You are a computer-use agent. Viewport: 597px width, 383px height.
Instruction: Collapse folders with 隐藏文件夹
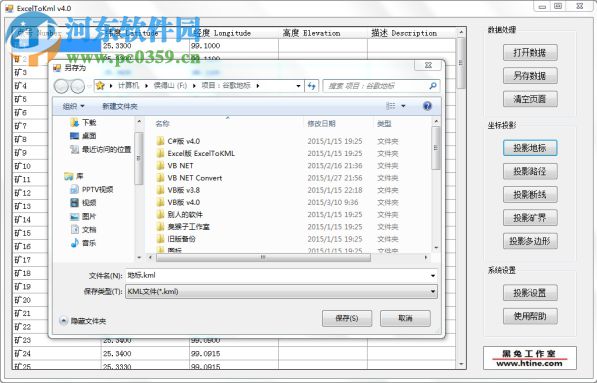point(83,321)
